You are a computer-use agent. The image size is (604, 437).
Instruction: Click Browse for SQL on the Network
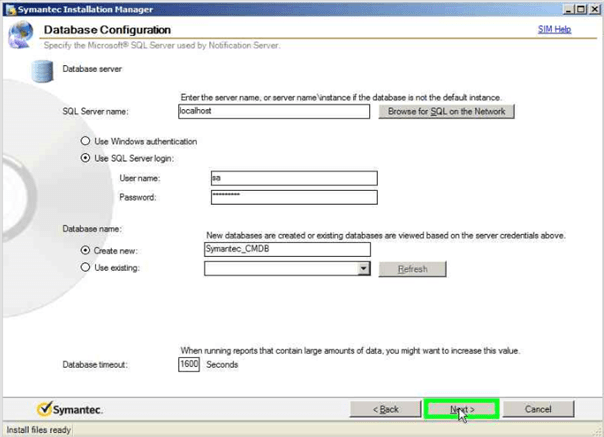447,112
